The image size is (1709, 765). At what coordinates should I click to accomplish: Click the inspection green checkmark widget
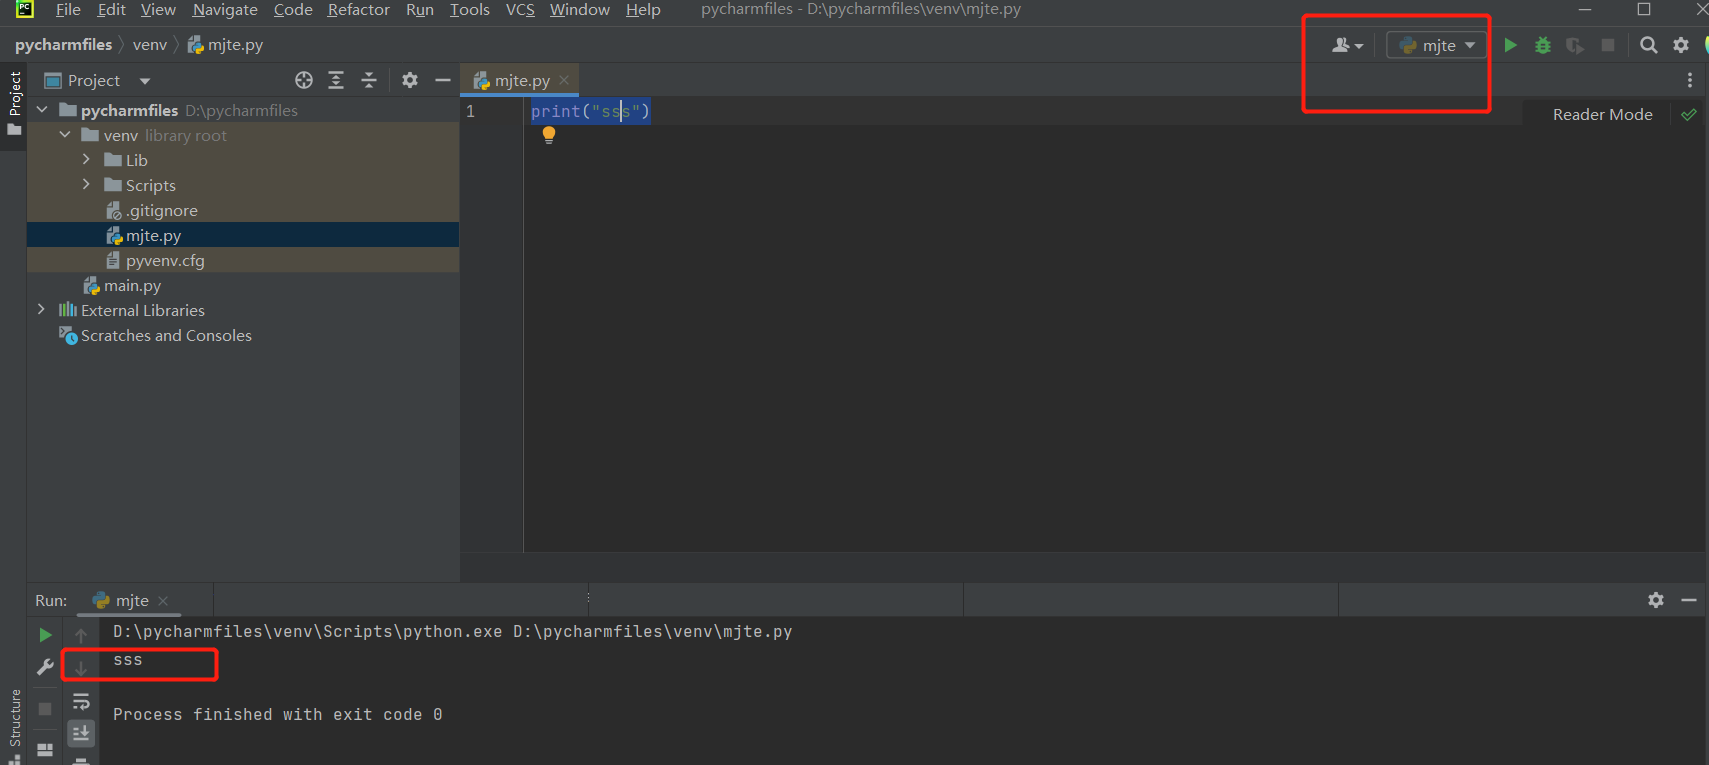click(x=1689, y=114)
